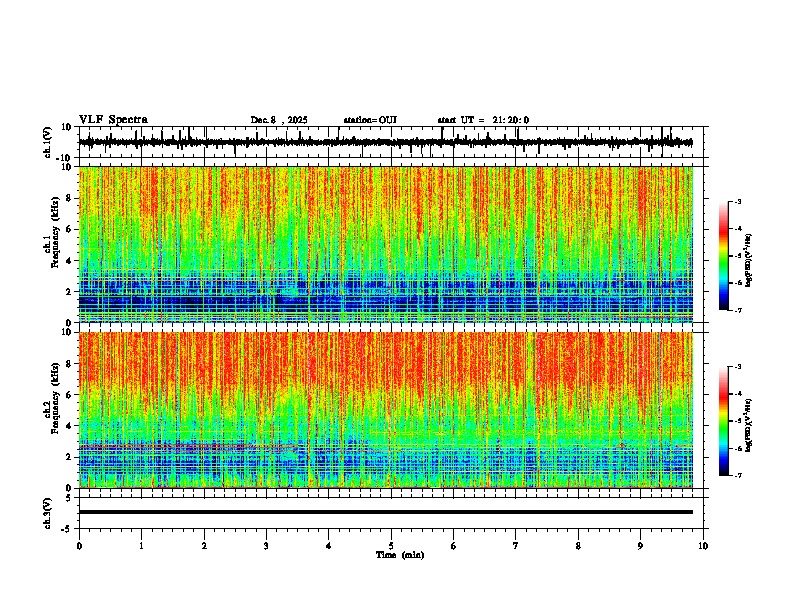Click the "VLF Spectra" plot title
Screen dimensions: 792x612
pyautogui.click(x=113, y=120)
